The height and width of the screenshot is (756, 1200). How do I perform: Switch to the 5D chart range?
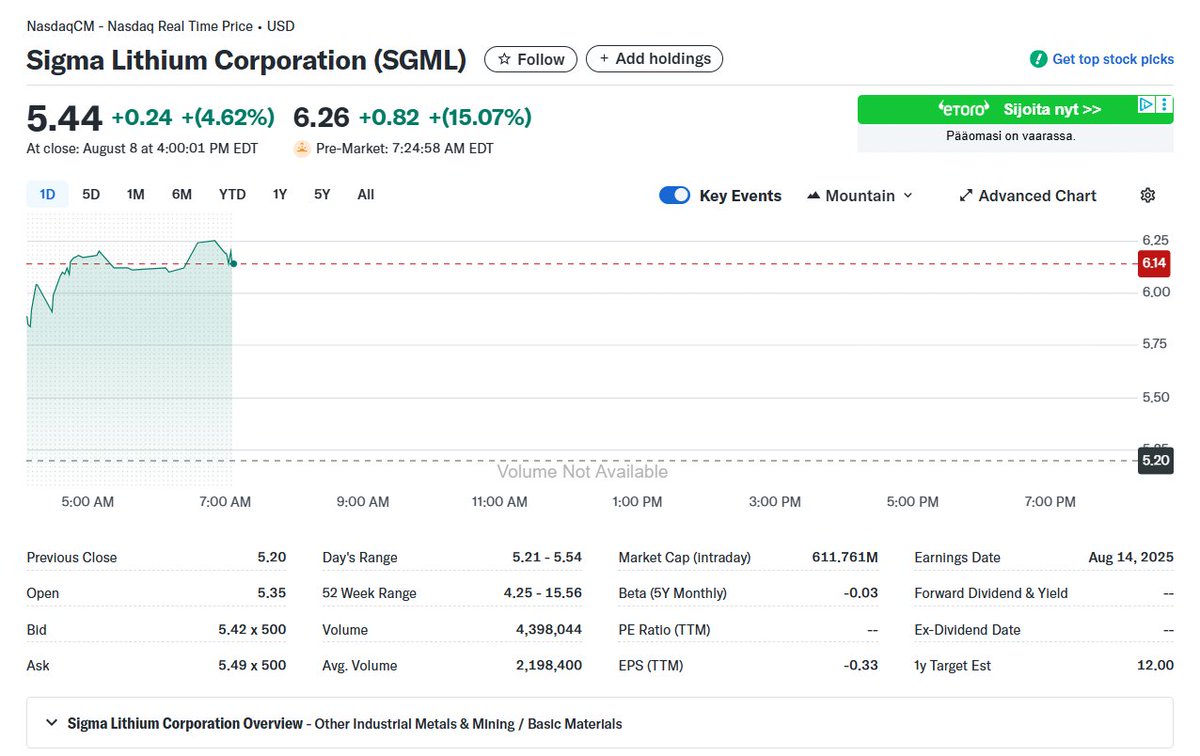tap(90, 194)
